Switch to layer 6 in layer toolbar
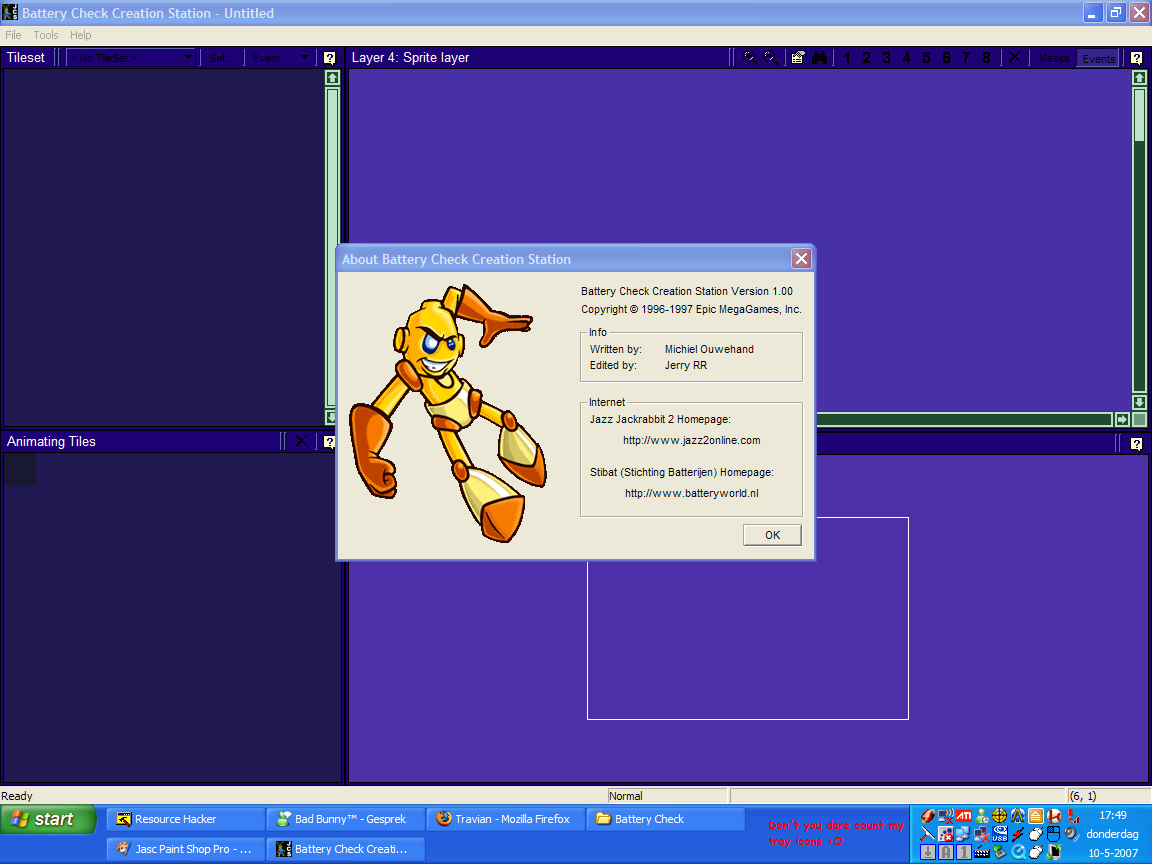The image size is (1152, 864). [946, 57]
